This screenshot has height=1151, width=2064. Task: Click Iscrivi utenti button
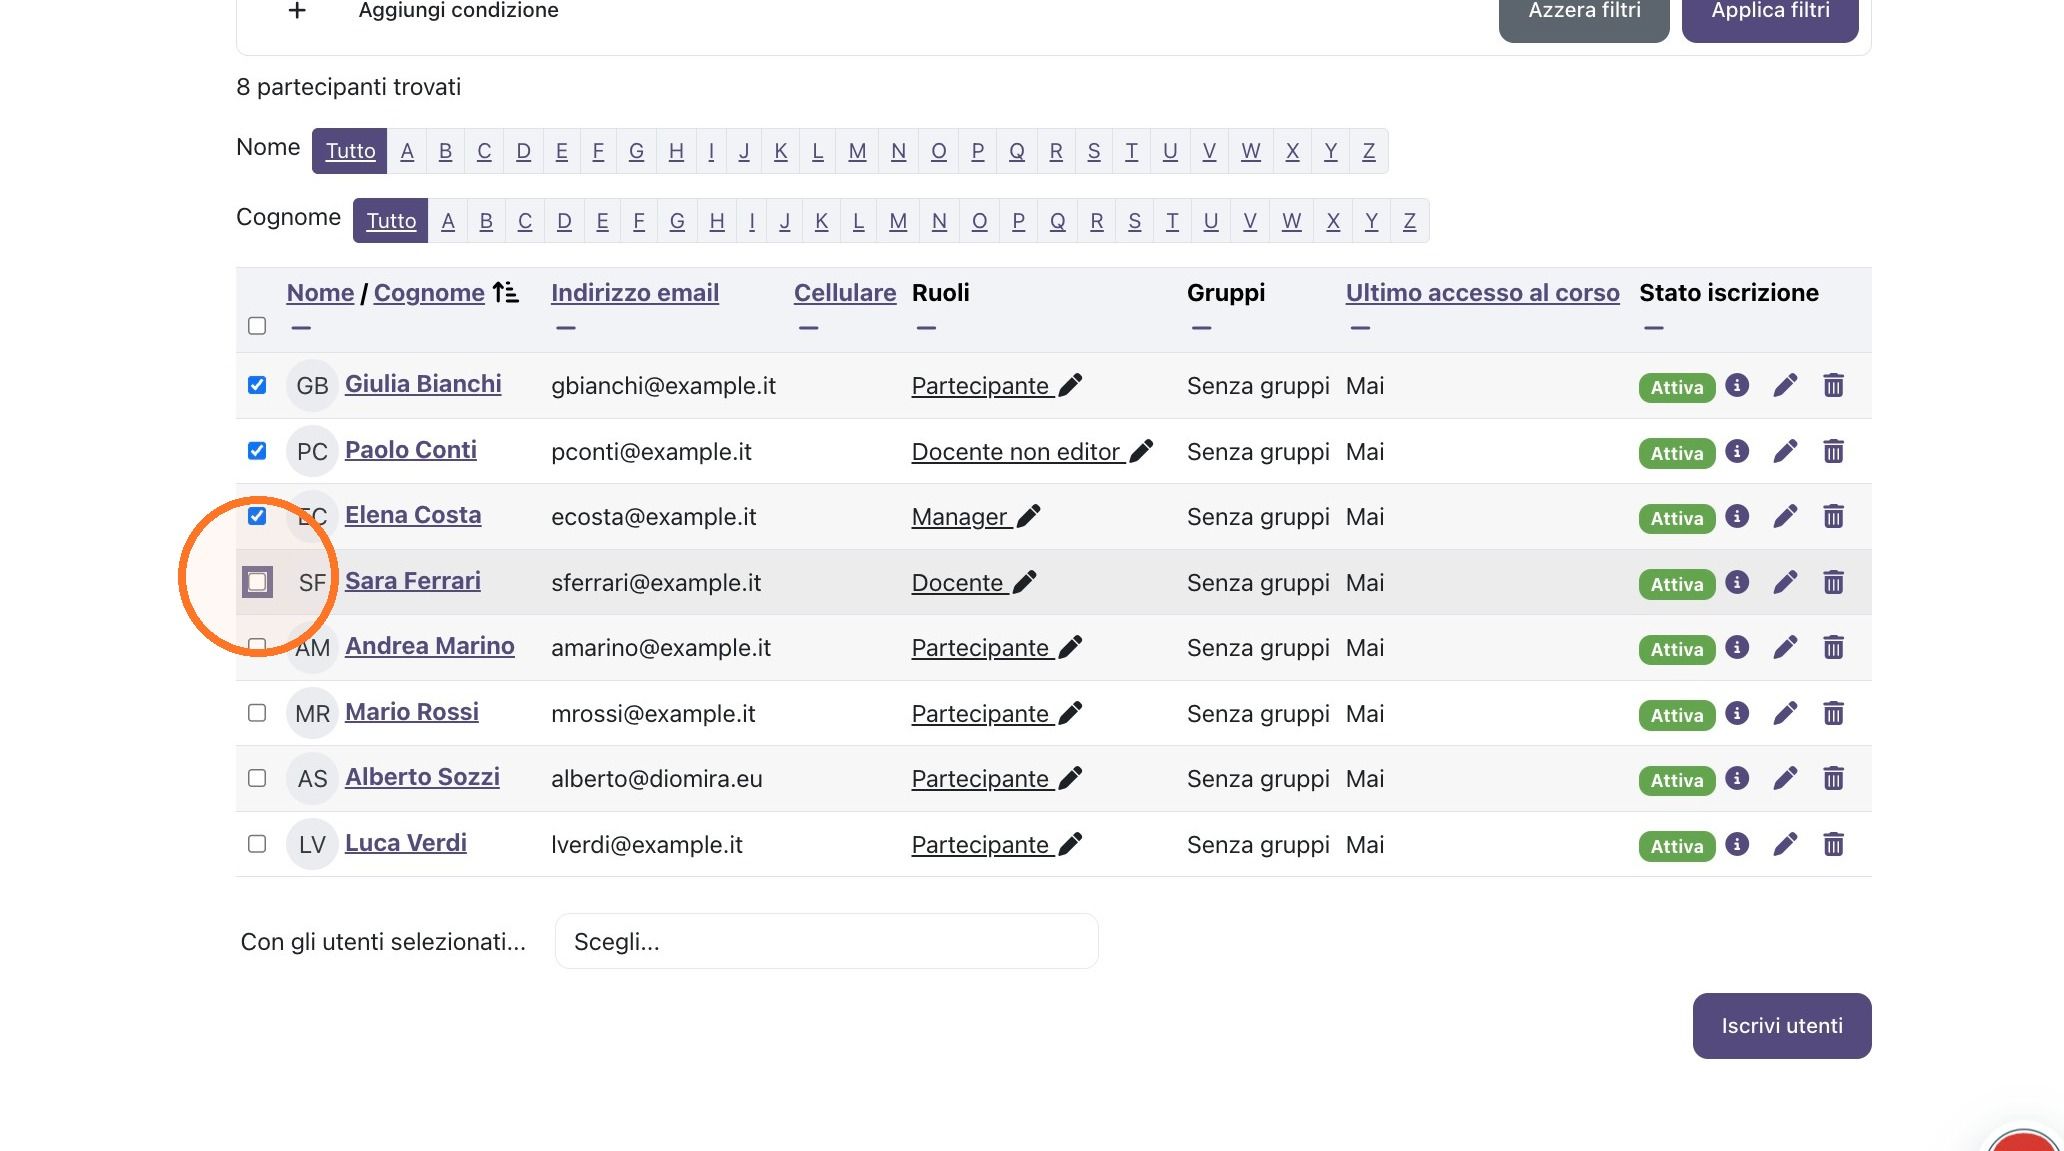click(x=1782, y=1025)
